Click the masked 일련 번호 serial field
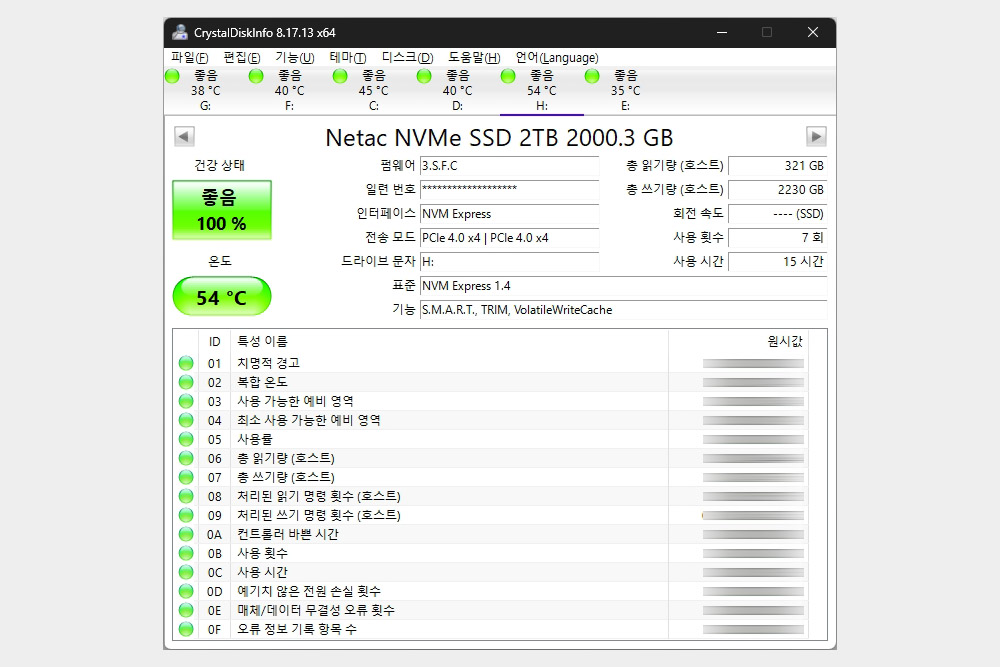The image size is (1000, 667). [x=509, y=189]
